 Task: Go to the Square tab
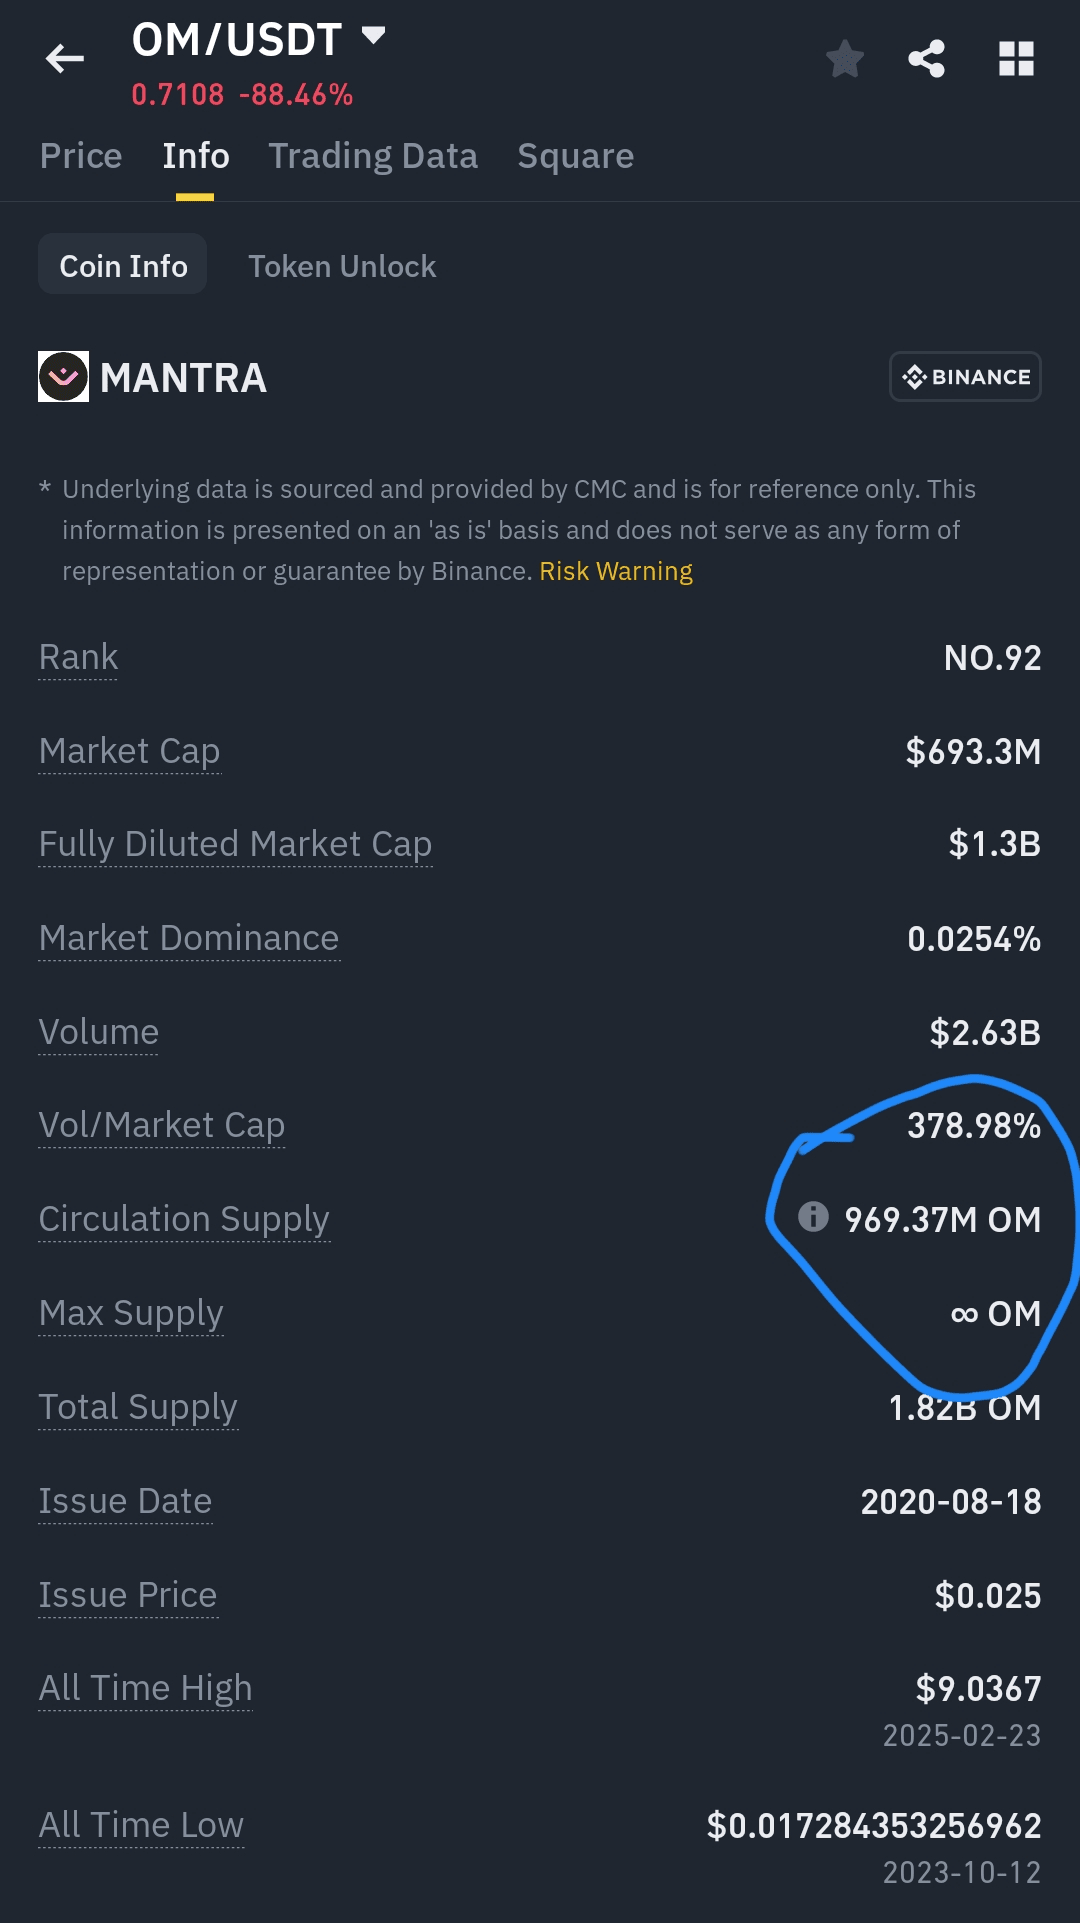pyautogui.click(x=576, y=156)
